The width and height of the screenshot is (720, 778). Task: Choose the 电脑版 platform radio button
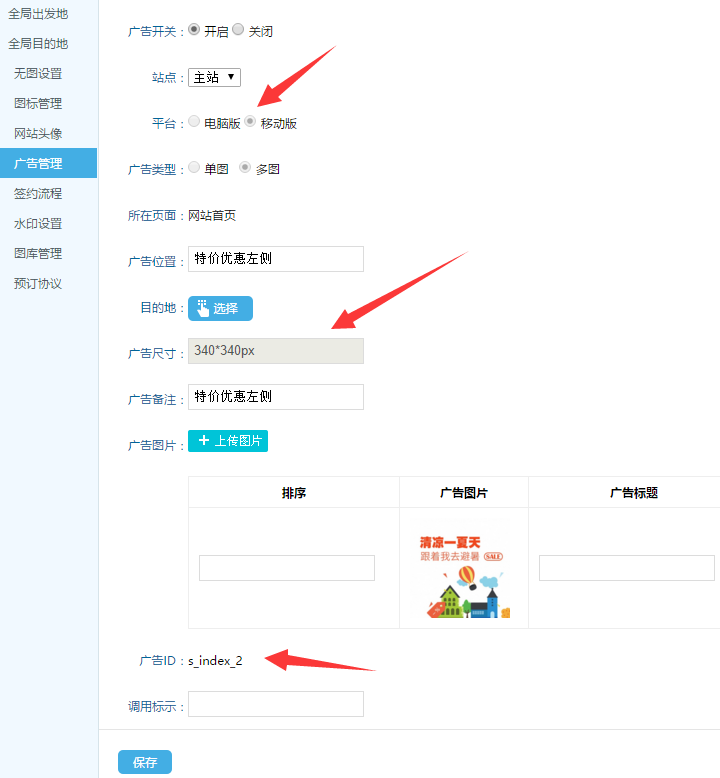pos(194,122)
